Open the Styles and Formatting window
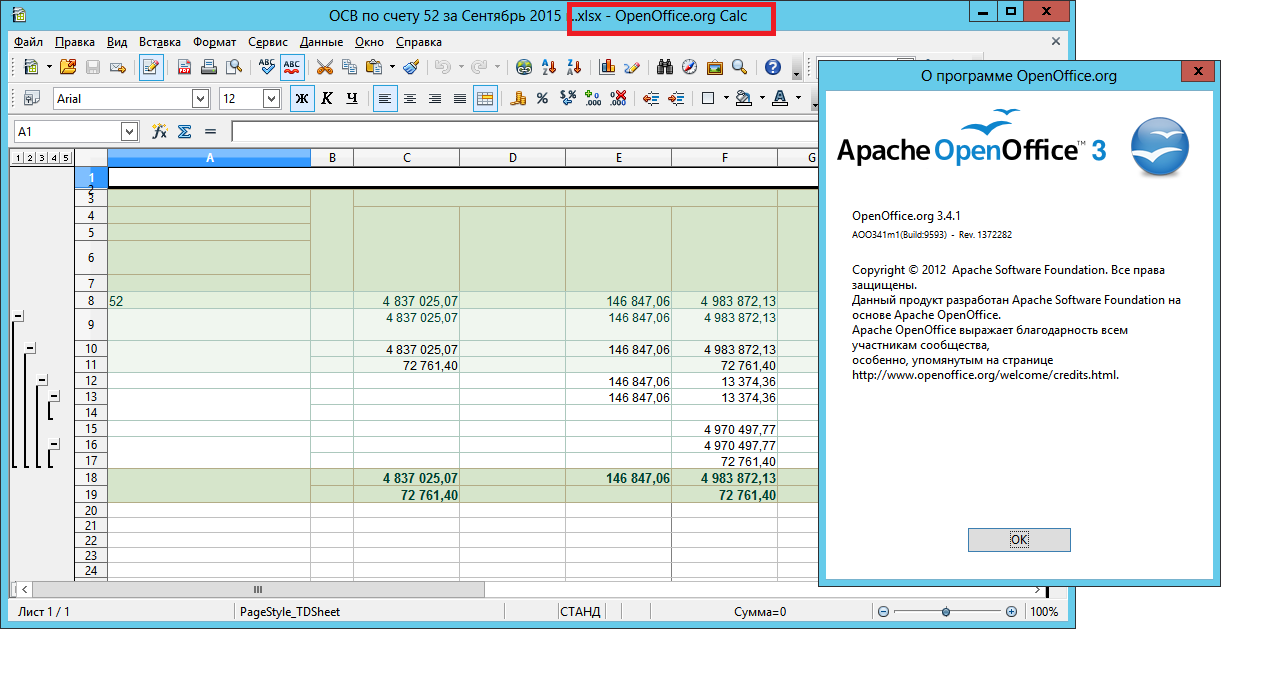The image size is (1278, 676). (x=31, y=98)
